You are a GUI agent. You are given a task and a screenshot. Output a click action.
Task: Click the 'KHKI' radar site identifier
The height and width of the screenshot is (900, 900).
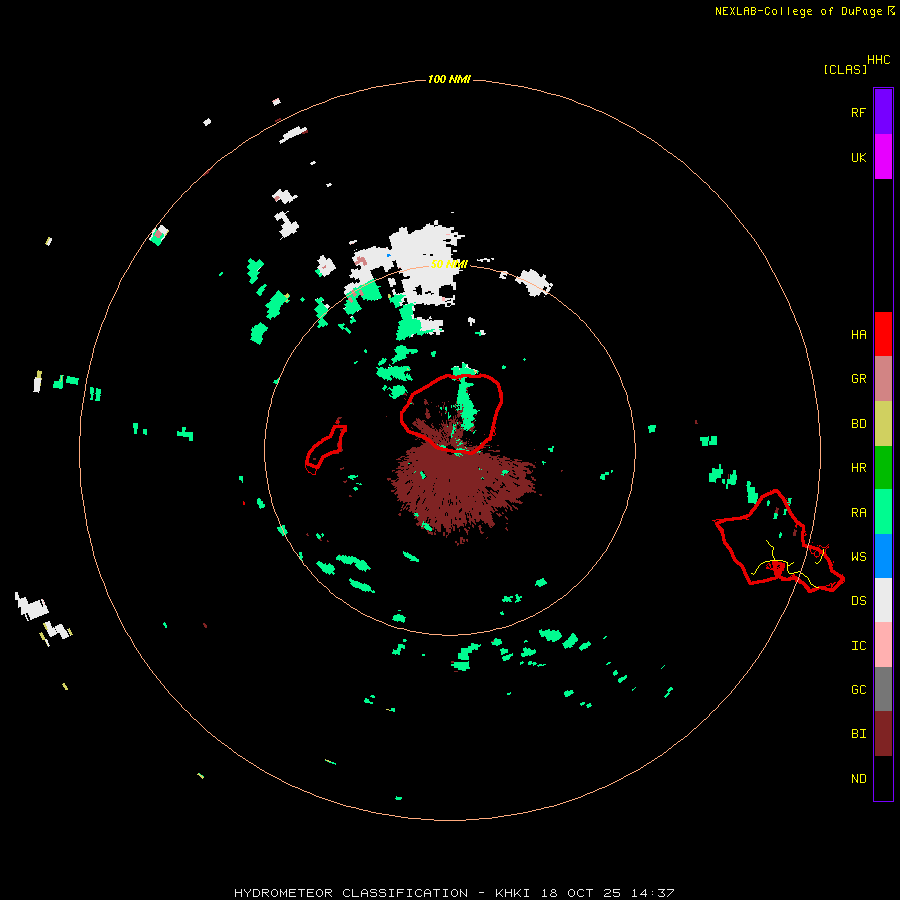coord(512,893)
